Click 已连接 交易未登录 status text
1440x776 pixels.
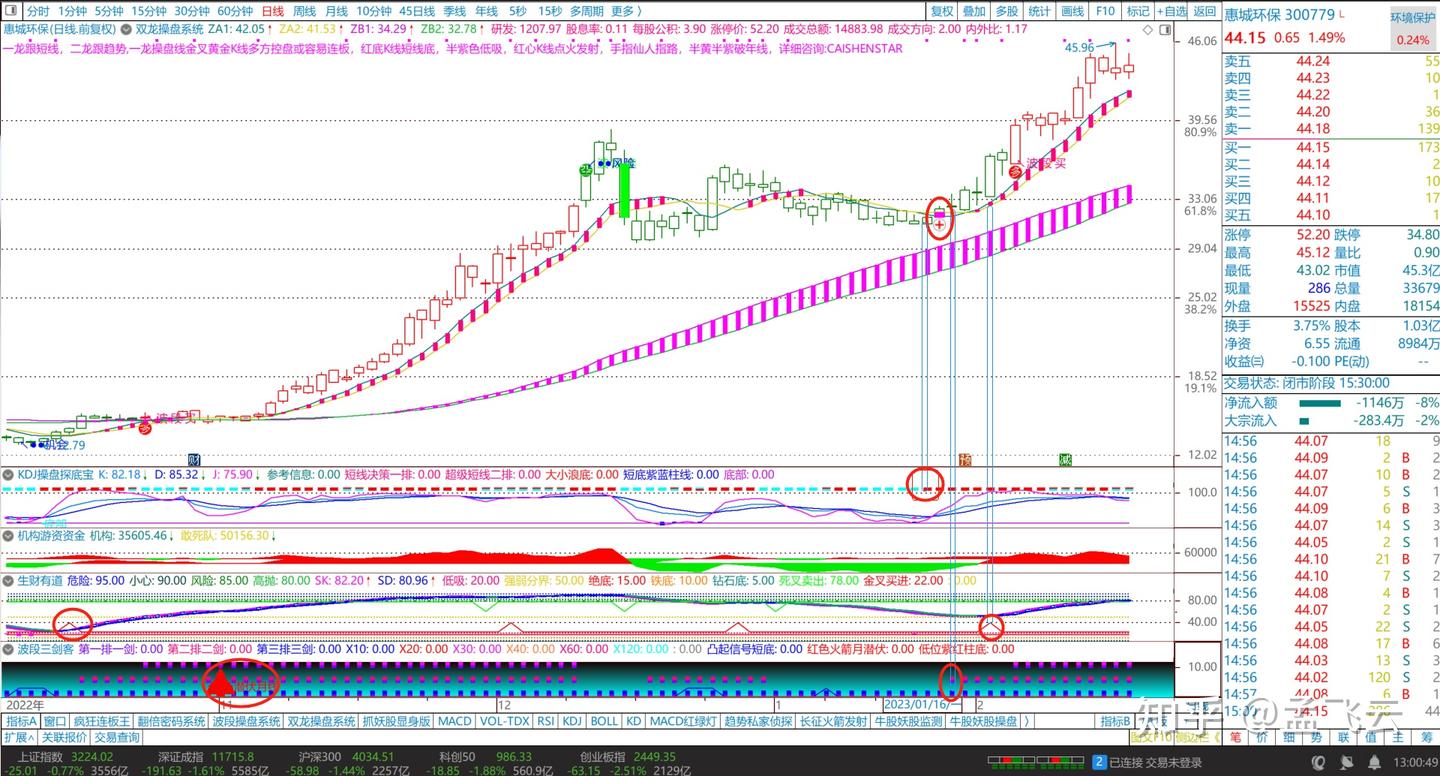(1155, 762)
